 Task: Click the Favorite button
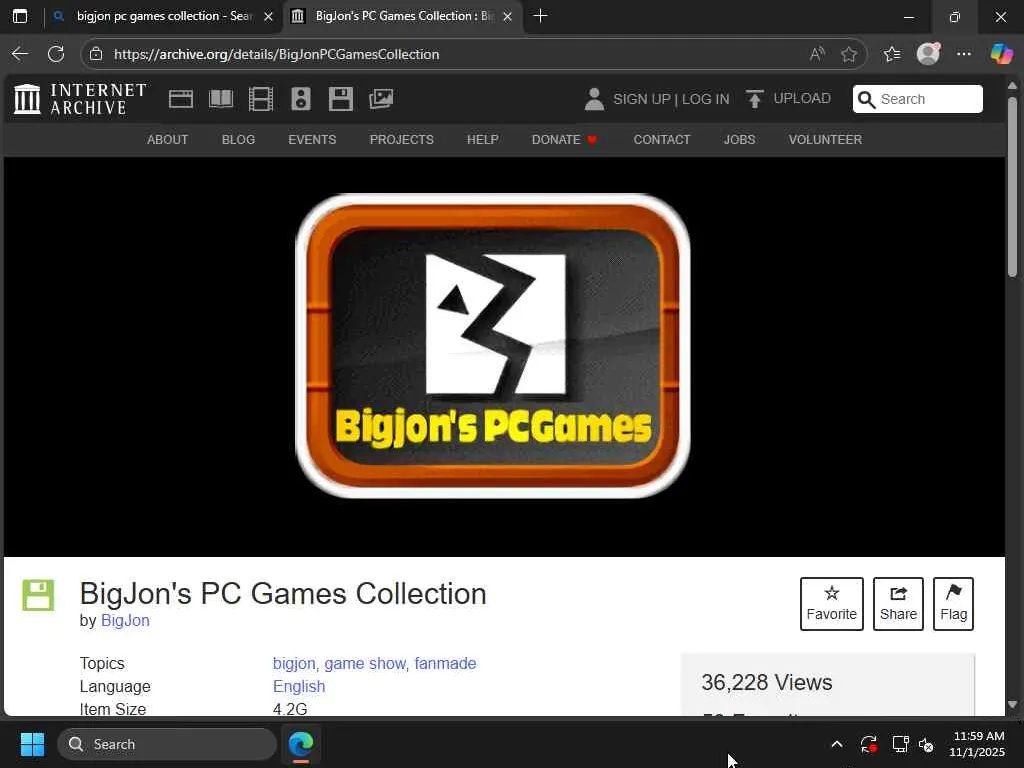[x=831, y=603]
